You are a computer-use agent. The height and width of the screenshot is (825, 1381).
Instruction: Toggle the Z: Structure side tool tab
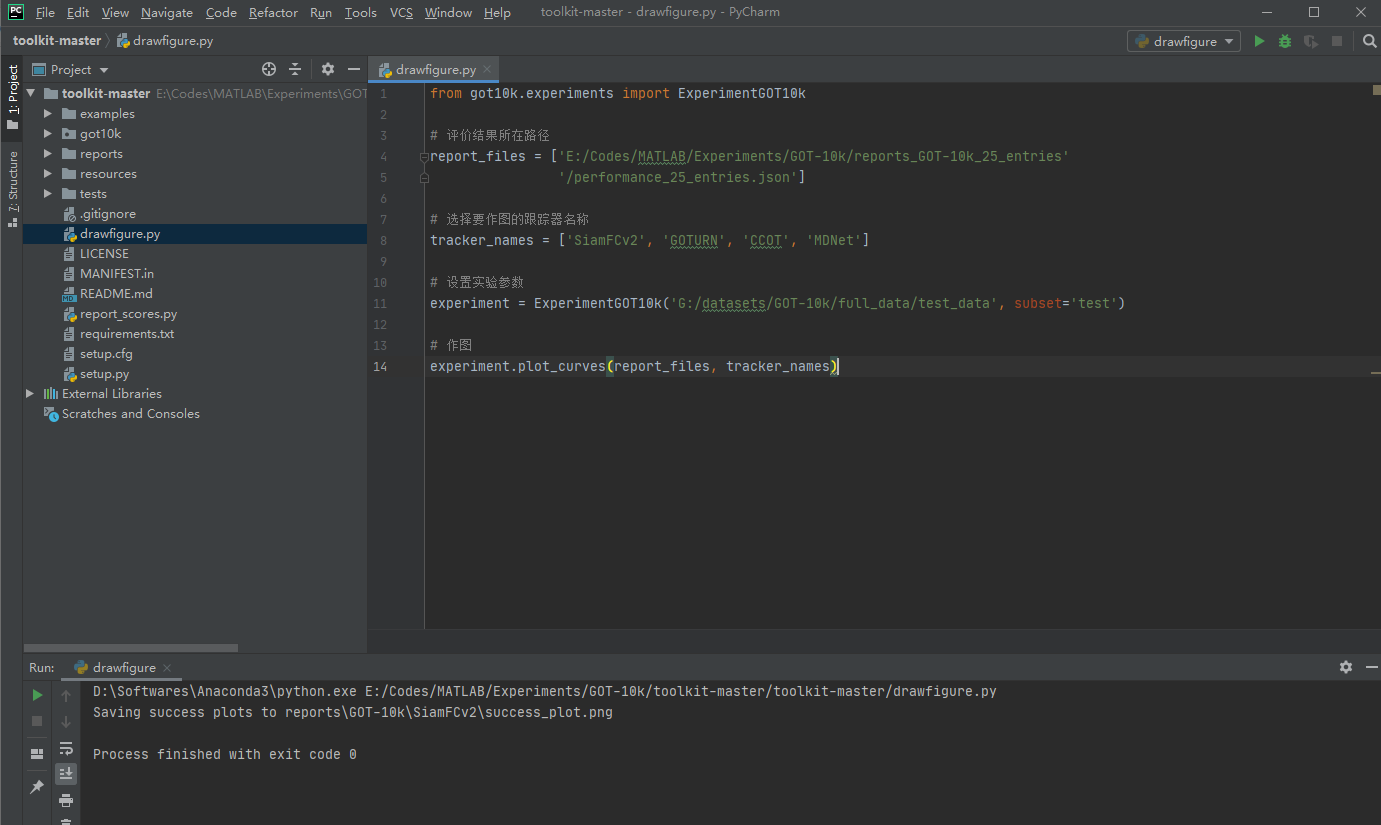click(12, 189)
